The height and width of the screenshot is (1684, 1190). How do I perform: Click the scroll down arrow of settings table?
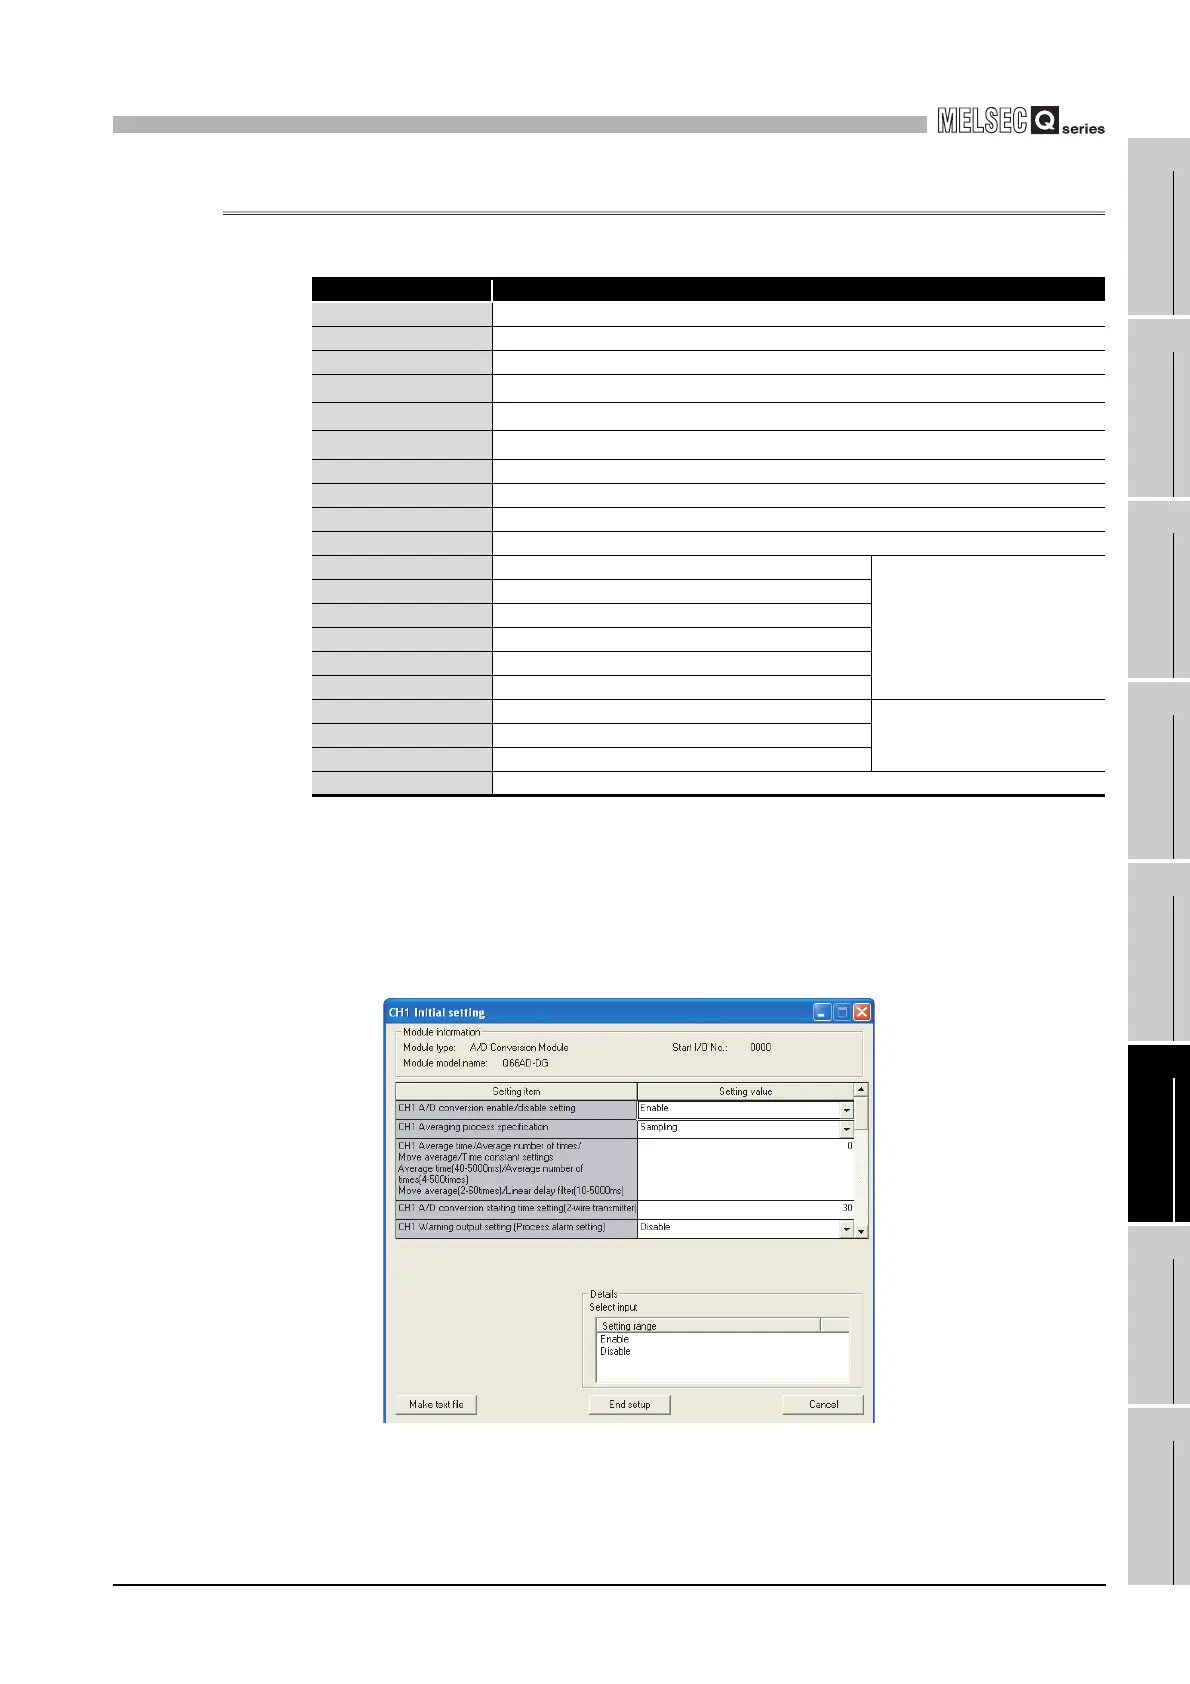coord(861,1231)
